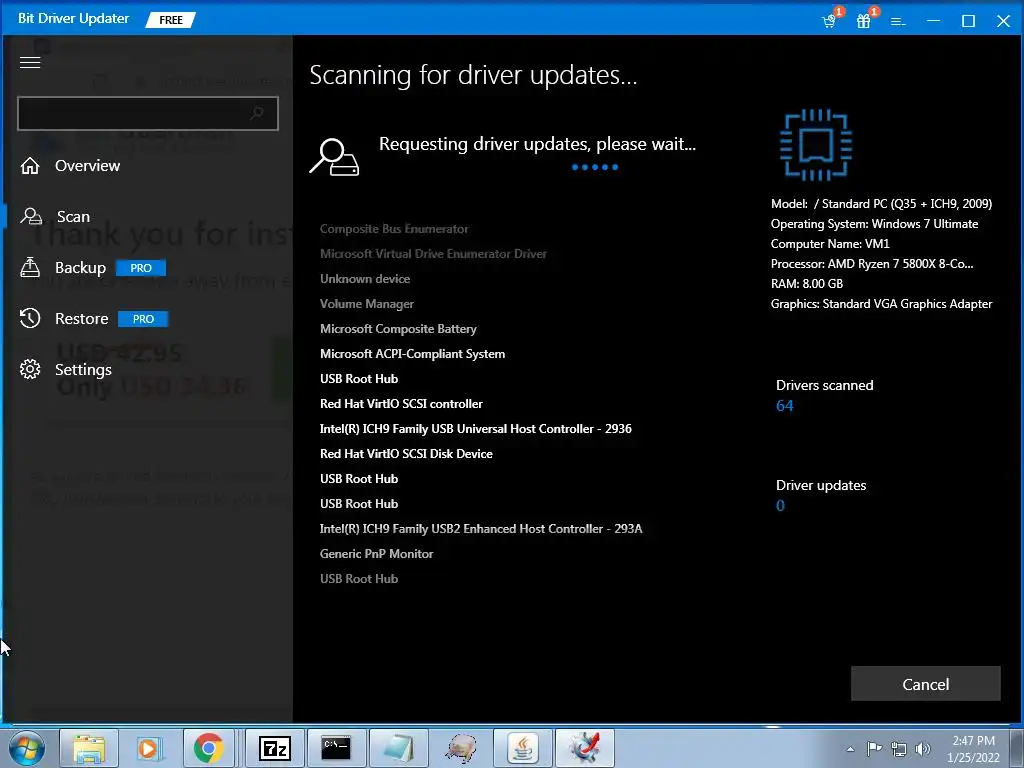Viewport: 1024px width, 768px height.
Task: Open the shopping cart icon in title bar
Action: [830, 21]
